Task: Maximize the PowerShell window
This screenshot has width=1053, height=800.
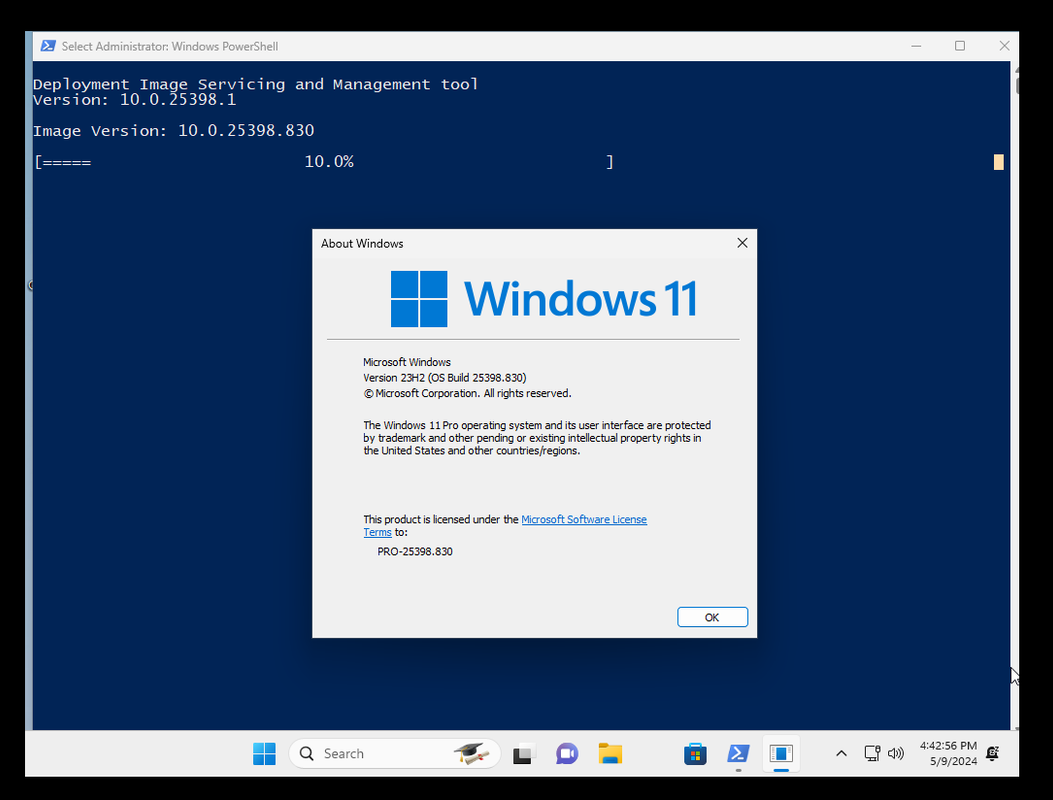Action: (960, 46)
